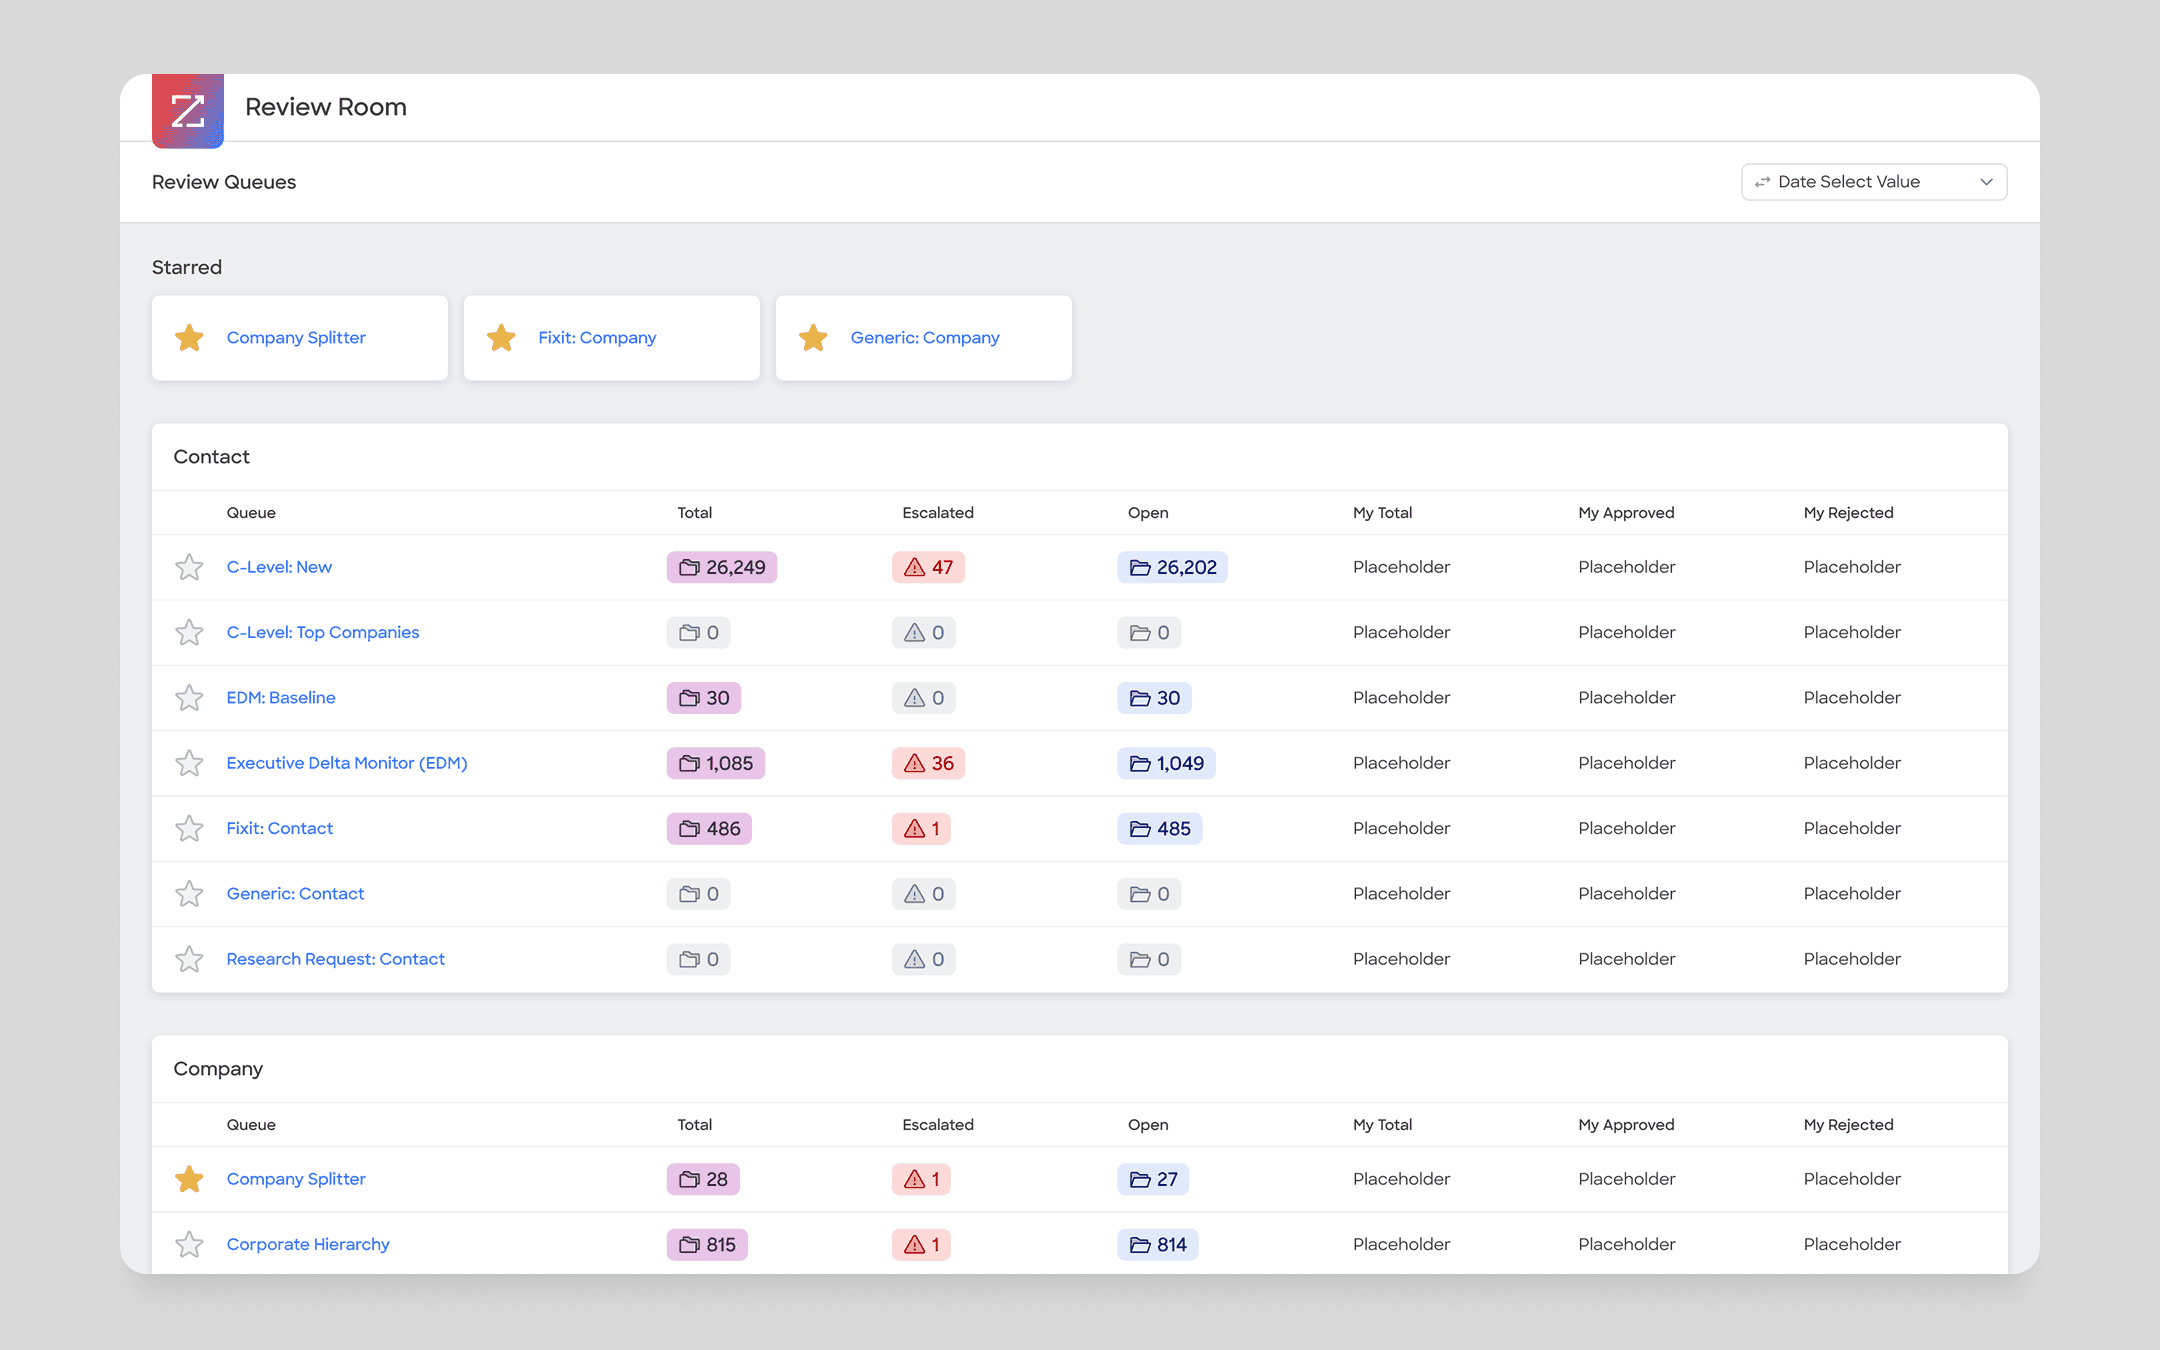Star the C-Level: New queue
Image resolution: width=2160 pixels, height=1350 pixels.
coord(189,567)
